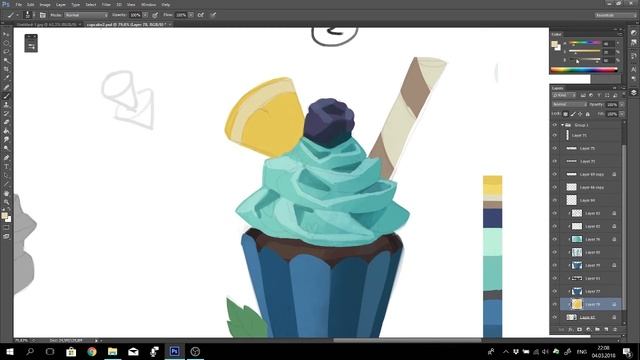The image size is (640, 360).
Task: Select the Brush tool in the toolbar
Action: click(x=6, y=96)
